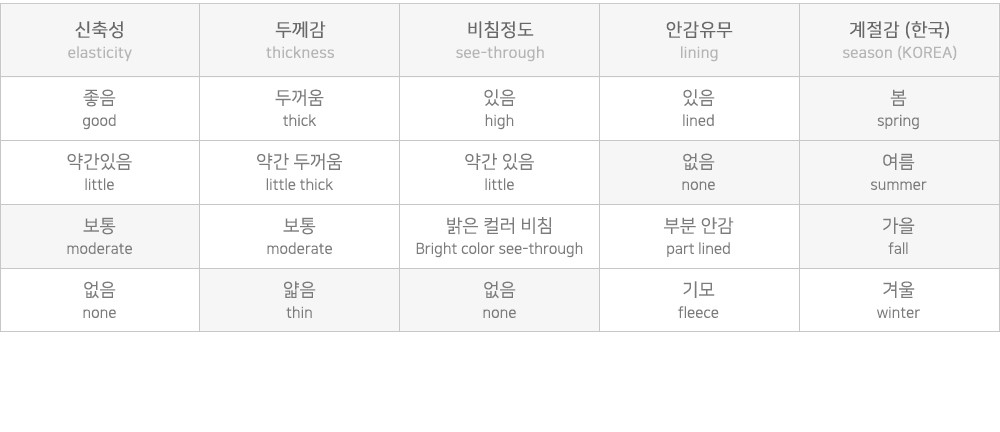The height and width of the screenshot is (432, 1000).
Task: Click the 'fleece' lining cell
Action: point(699,300)
